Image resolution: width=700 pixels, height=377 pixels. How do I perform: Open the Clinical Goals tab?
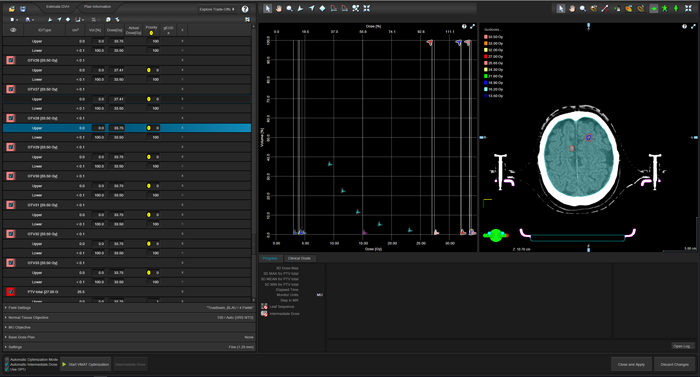pos(299,258)
